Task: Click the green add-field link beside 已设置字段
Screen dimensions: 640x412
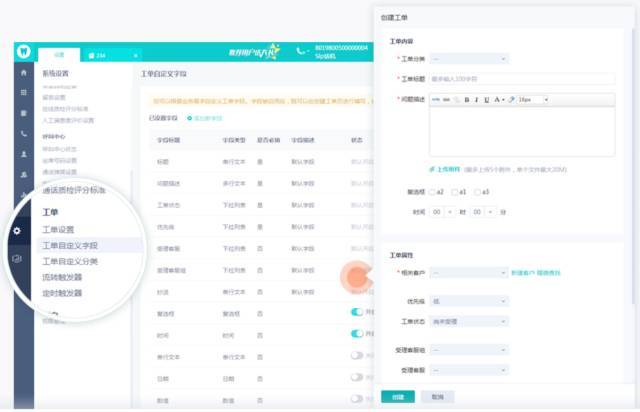Action: 208,118
